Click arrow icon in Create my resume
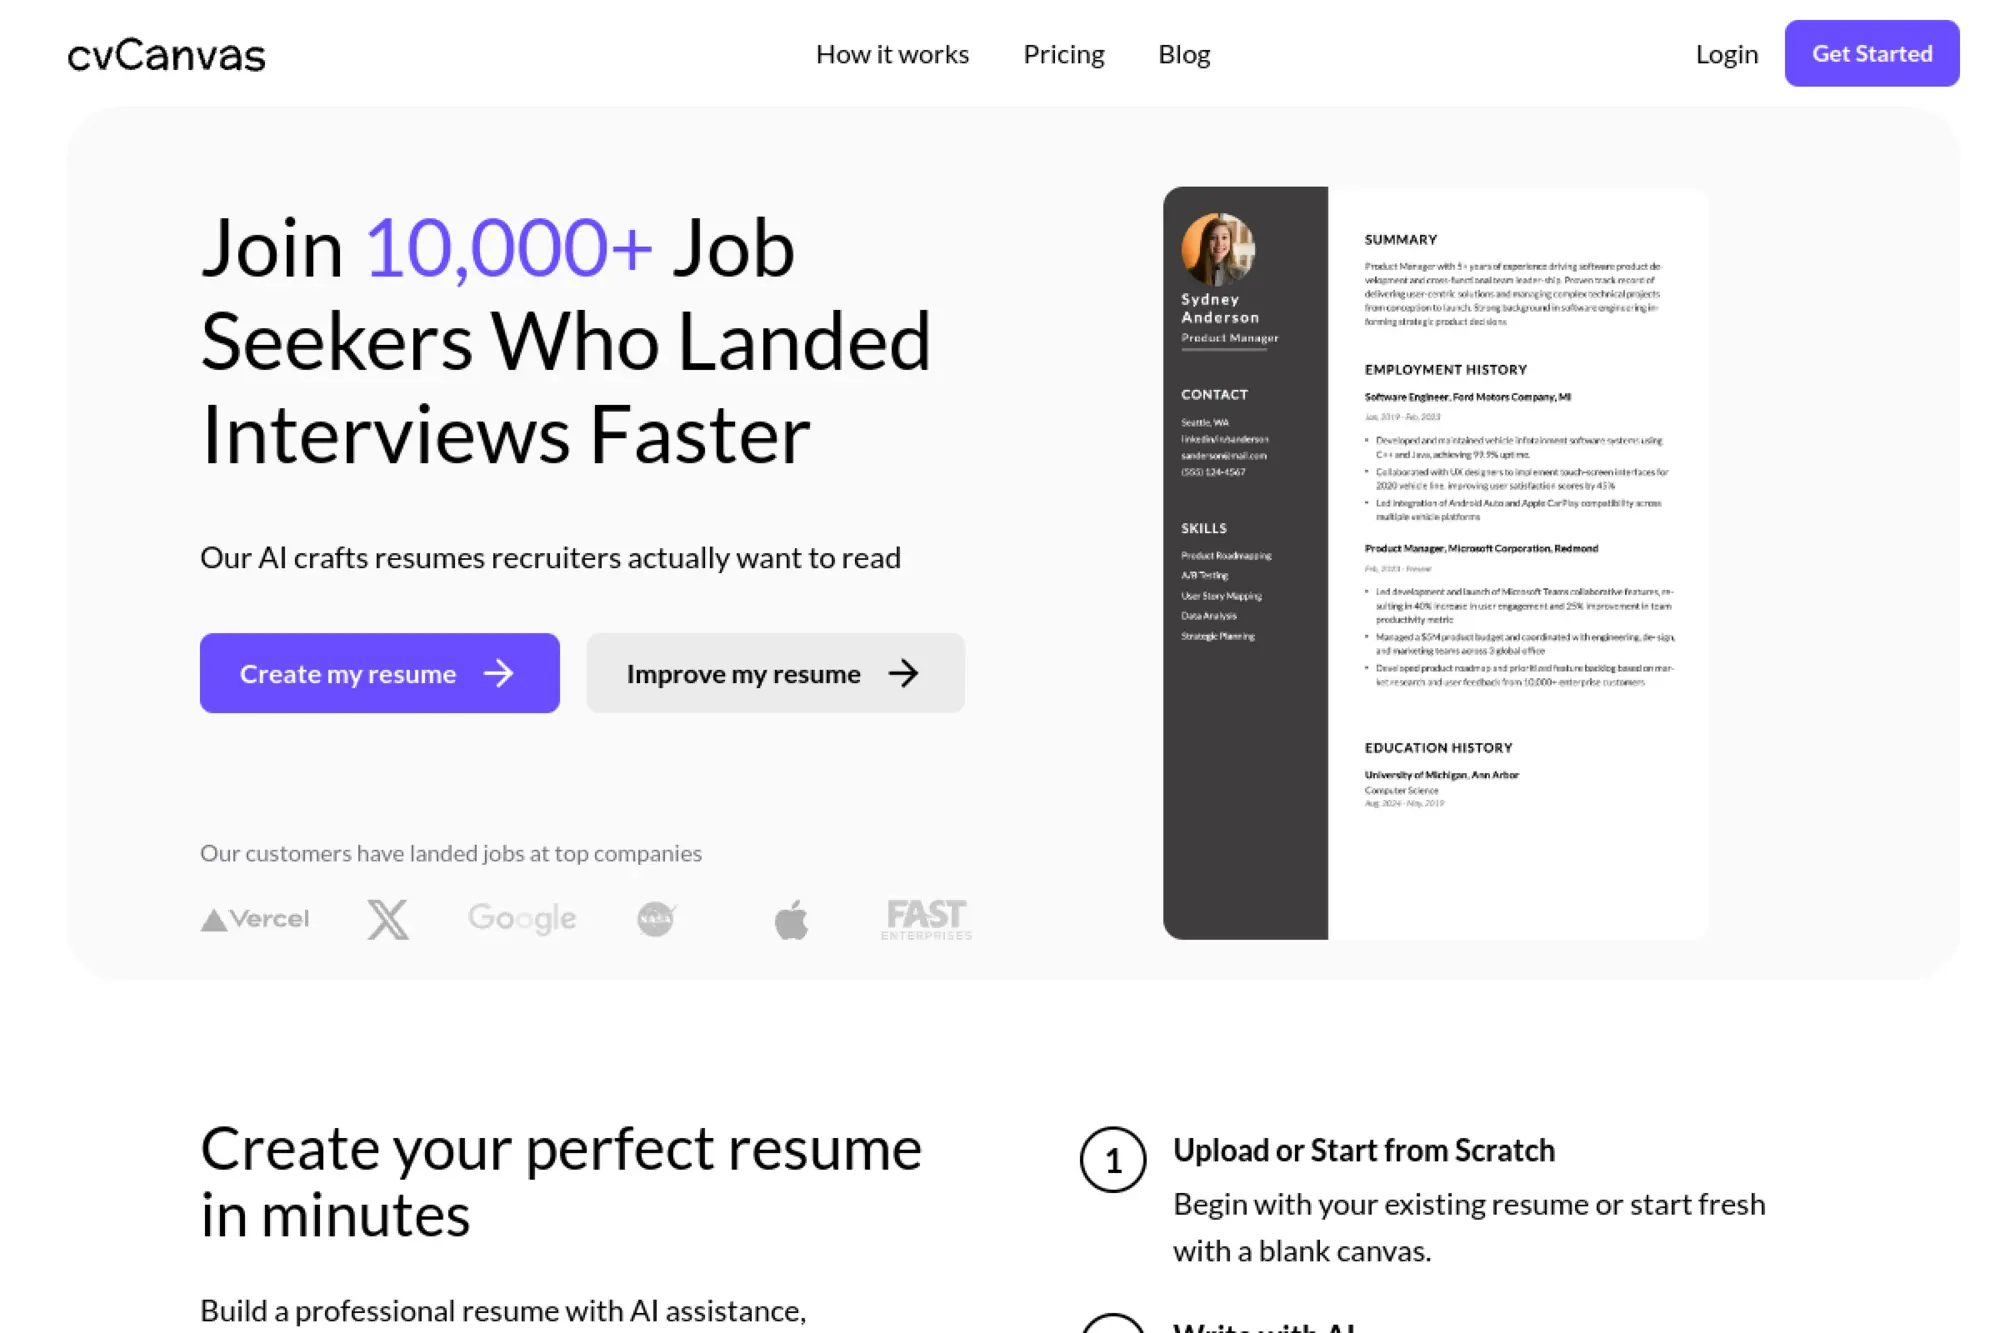This screenshot has width=2000, height=1333. coord(498,673)
